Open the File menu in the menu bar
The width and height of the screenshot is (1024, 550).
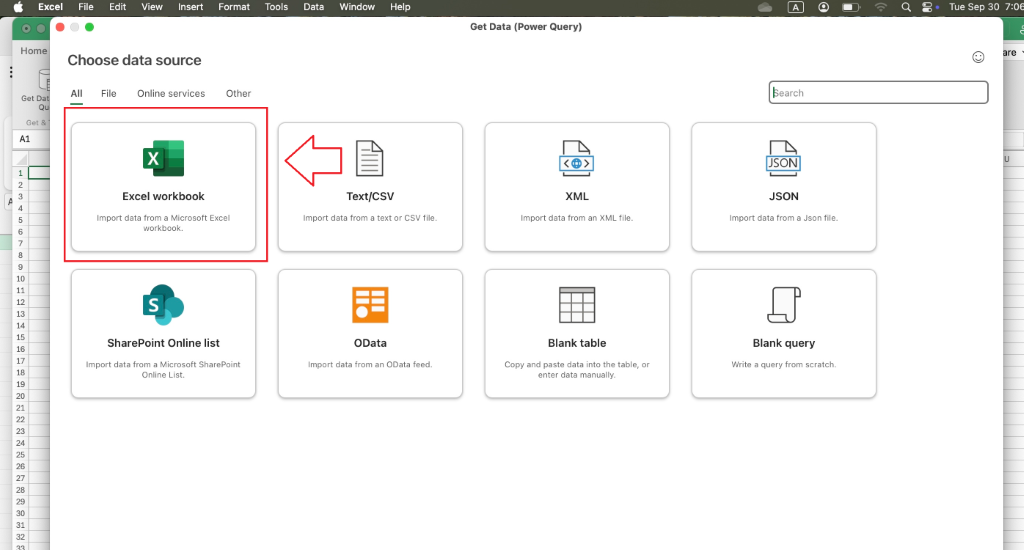(86, 7)
